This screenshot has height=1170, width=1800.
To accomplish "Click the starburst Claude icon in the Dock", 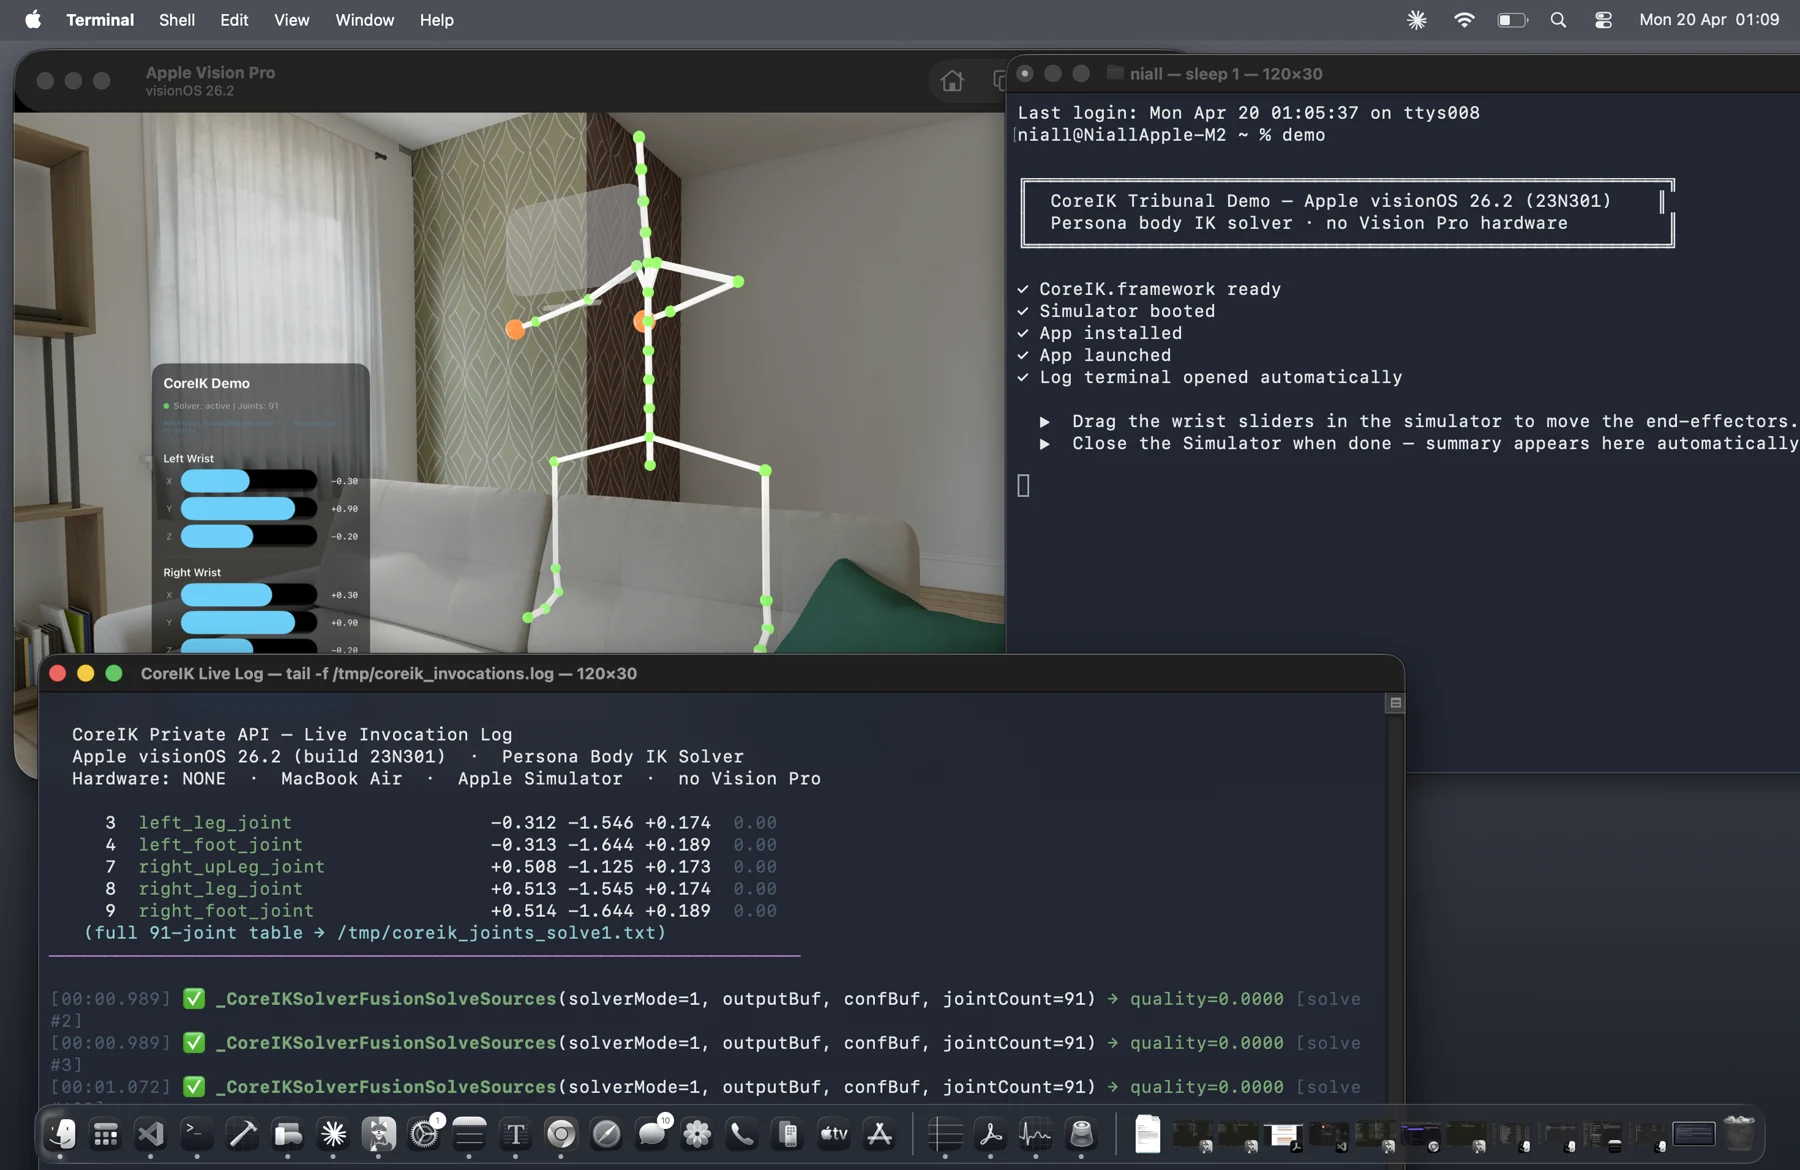I will pyautogui.click(x=333, y=1134).
